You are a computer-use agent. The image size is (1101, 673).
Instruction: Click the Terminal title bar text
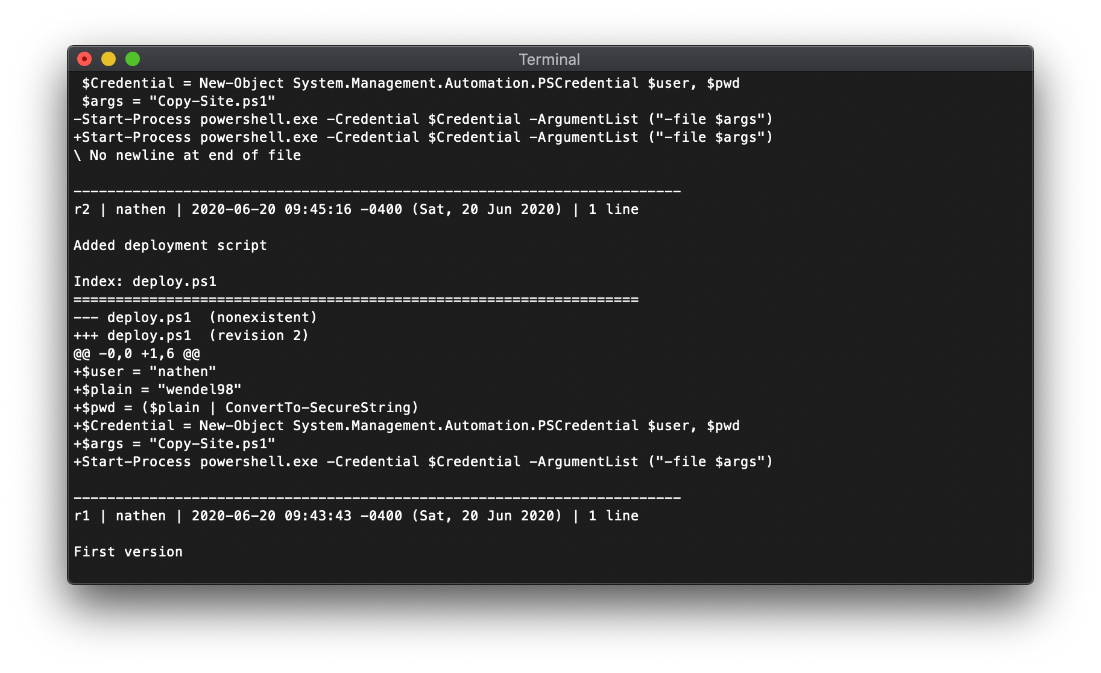pyautogui.click(x=549, y=60)
